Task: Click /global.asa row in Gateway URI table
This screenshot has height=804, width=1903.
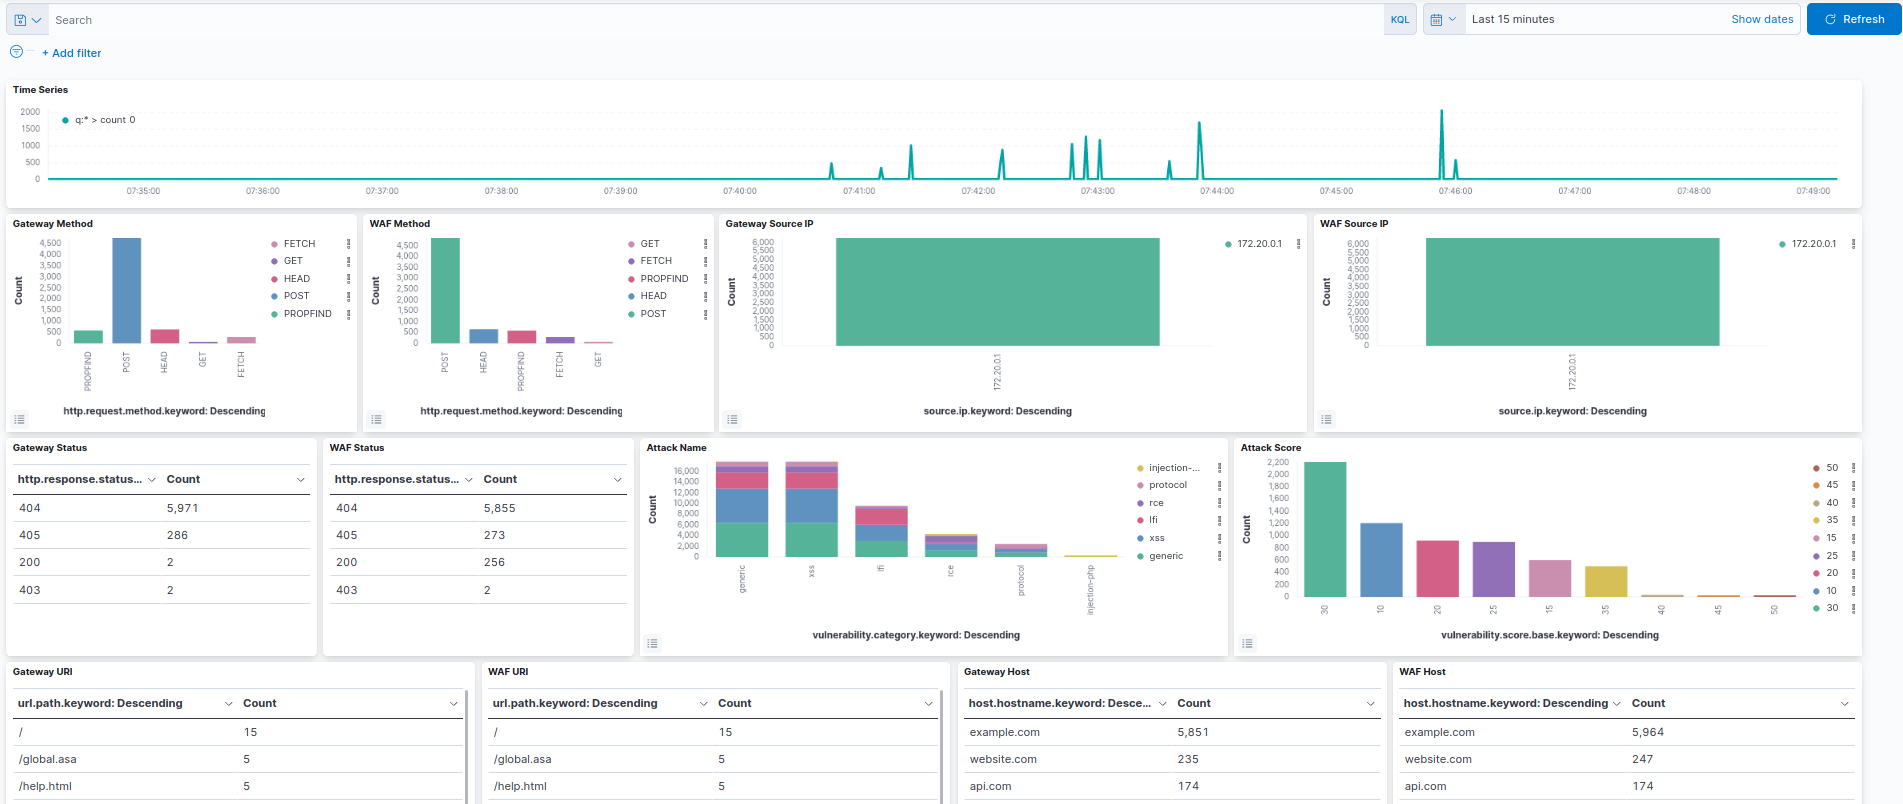Action: coord(238,759)
